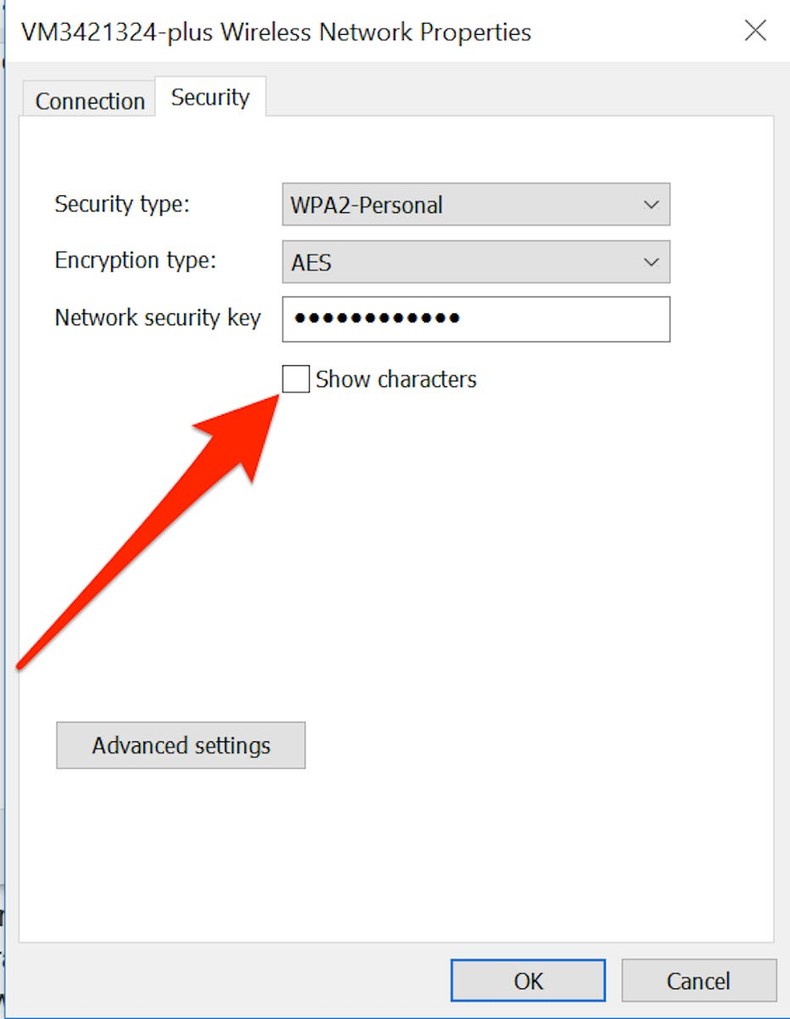This screenshot has width=790, height=1019.
Task: Toggle Show characters to reveal the password
Action: pos(296,379)
